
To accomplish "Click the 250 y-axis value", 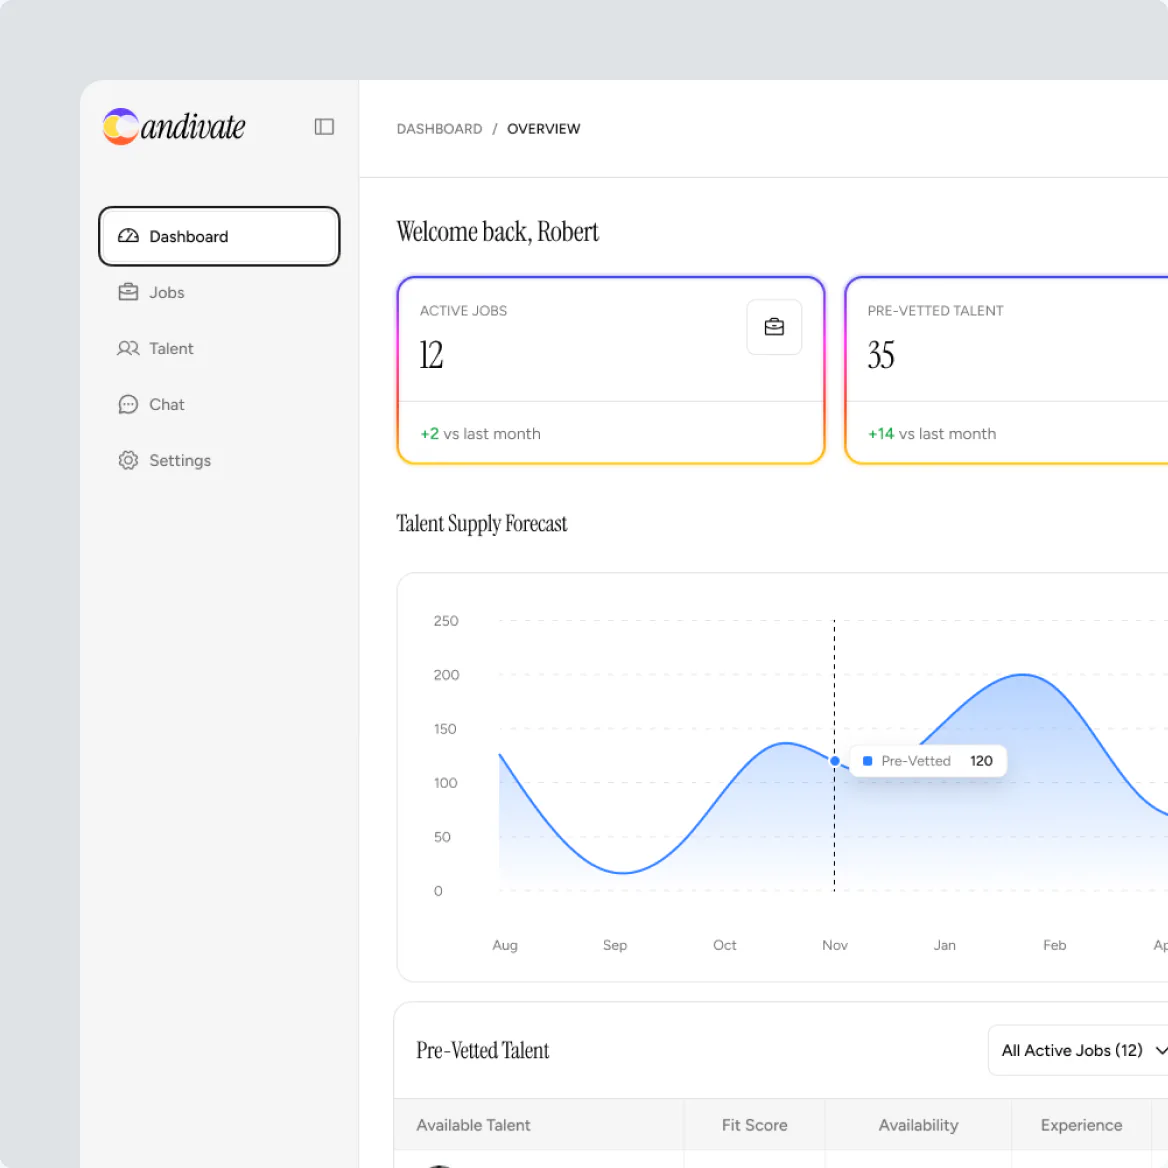I will 445,620.
